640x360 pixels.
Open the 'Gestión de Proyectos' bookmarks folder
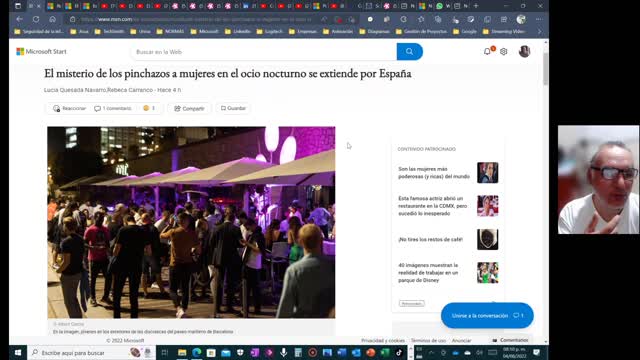point(421,31)
